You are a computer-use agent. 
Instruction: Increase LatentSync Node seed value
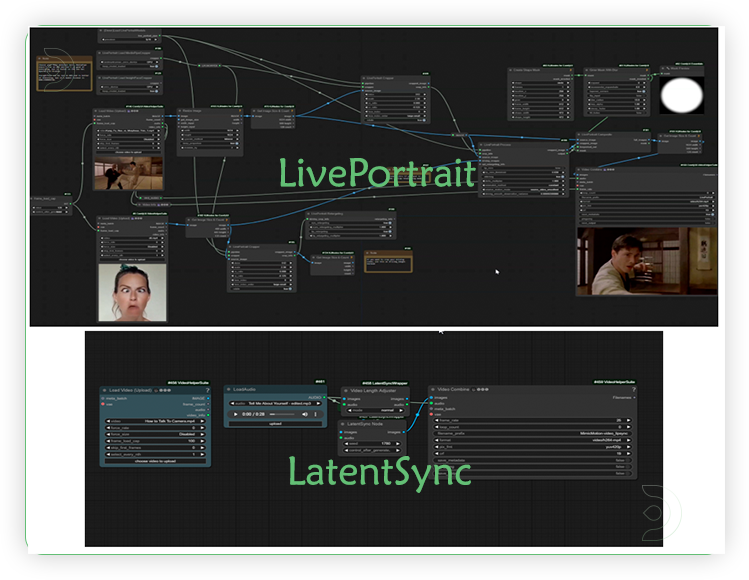coord(397,443)
